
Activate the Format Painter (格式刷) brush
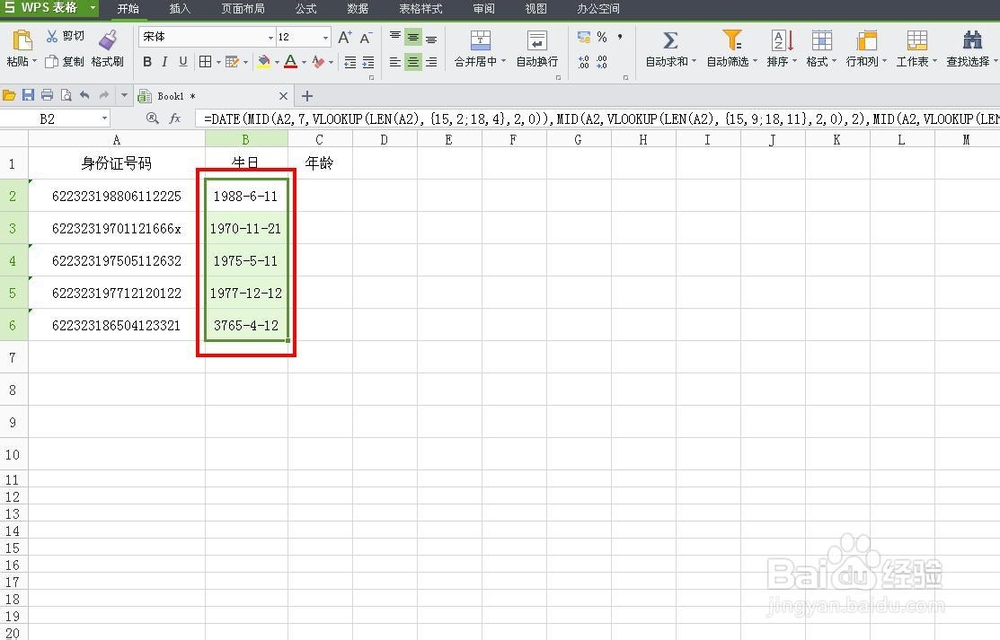click(107, 48)
